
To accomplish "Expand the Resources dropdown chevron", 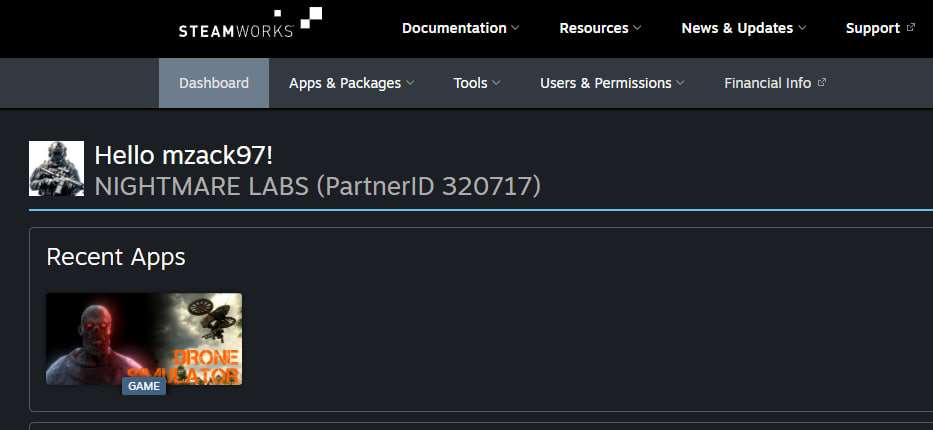I will [x=637, y=28].
